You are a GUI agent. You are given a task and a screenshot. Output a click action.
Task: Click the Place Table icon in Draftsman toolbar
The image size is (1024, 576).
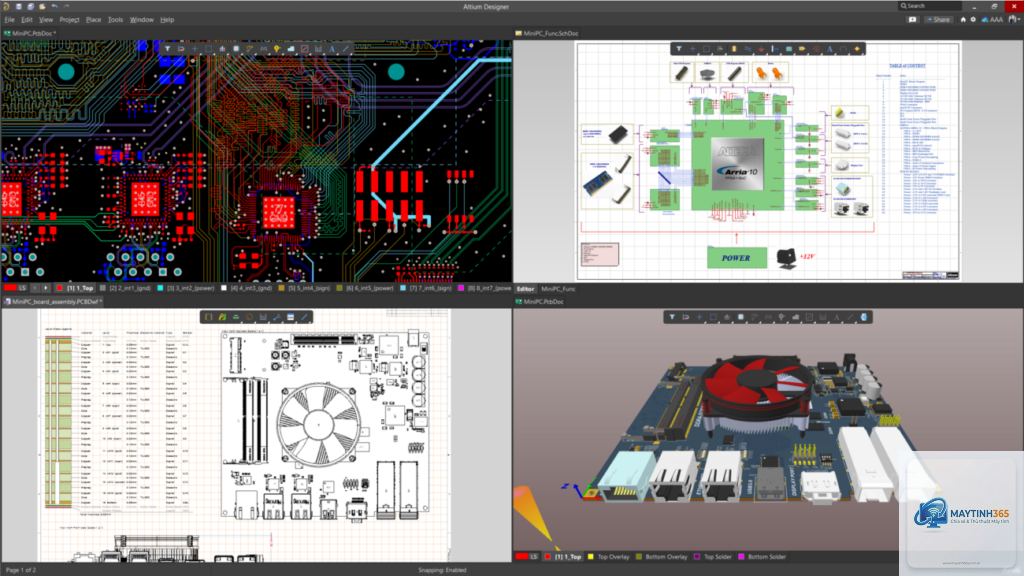pos(291,317)
